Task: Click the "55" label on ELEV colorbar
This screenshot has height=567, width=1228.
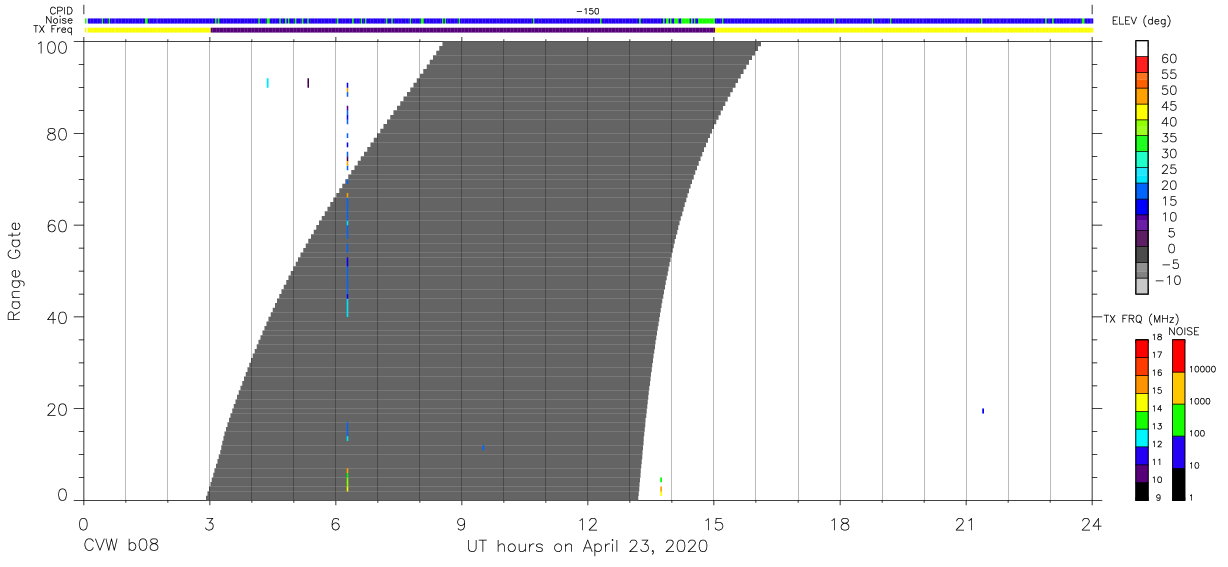Action: (x=1168, y=75)
